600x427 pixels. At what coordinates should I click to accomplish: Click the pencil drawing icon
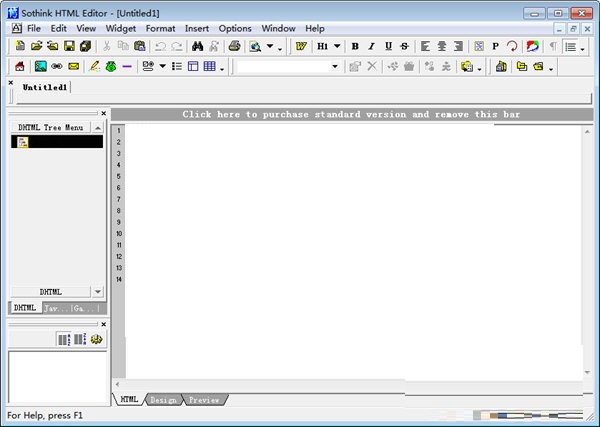tap(94, 67)
